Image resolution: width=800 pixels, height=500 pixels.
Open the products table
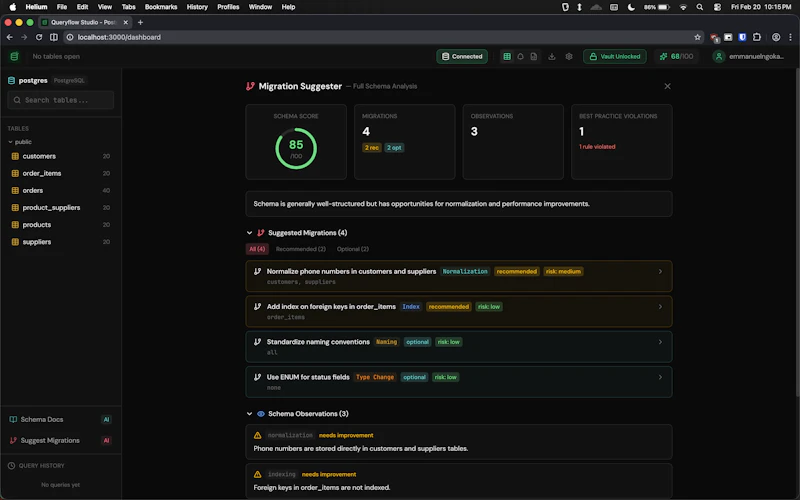tap(61, 224)
